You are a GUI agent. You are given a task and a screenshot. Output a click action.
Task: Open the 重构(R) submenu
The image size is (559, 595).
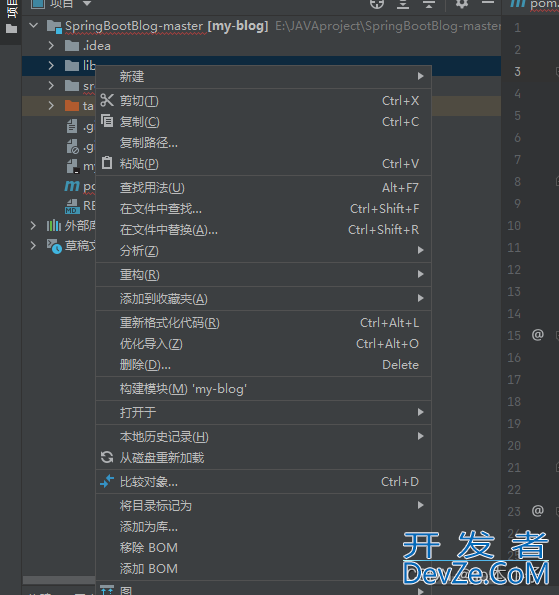(263, 274)
